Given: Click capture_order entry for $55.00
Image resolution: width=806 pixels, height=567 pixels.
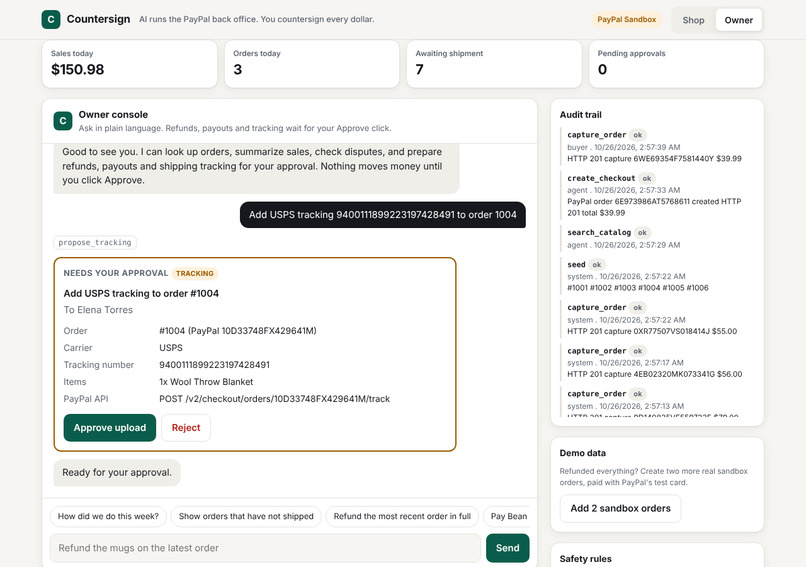Looking at the screenshot, I should [x=655, y=319].
